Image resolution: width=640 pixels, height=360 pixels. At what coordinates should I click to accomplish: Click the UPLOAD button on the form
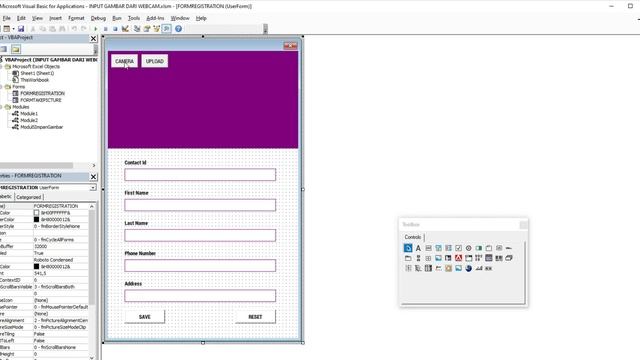coord(155,61)
